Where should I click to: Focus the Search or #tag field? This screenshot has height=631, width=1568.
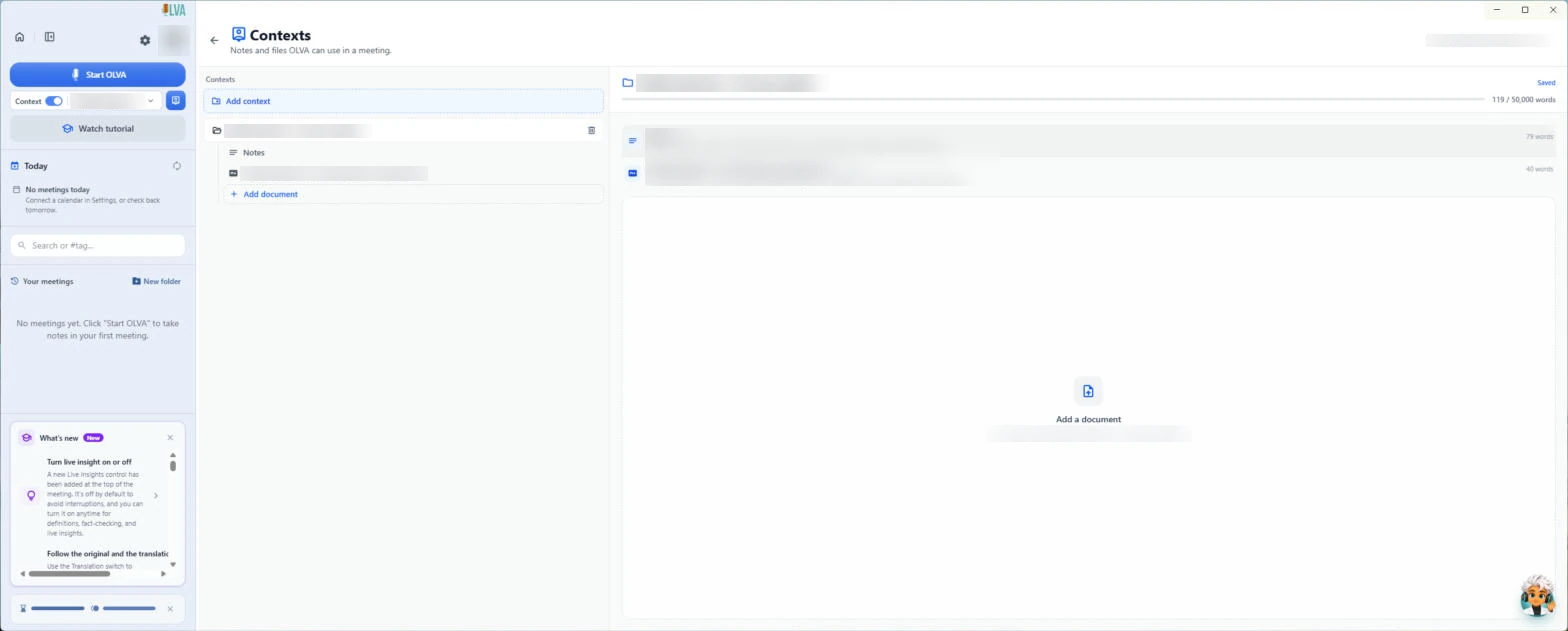click(x=98, y=245)
